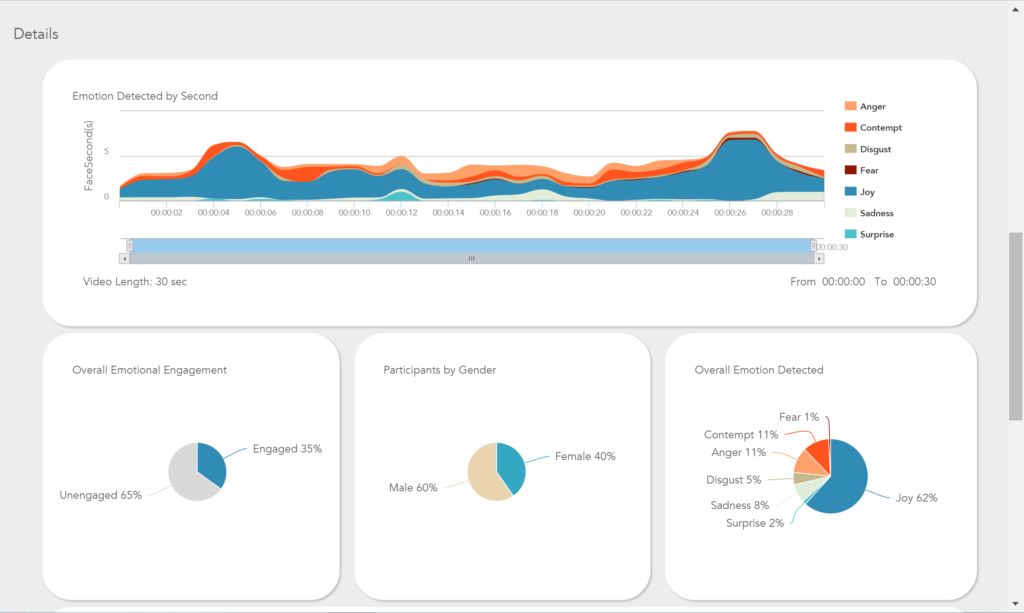
Task: Click the left arrow of timeline scrollbar
Action: 124,259
